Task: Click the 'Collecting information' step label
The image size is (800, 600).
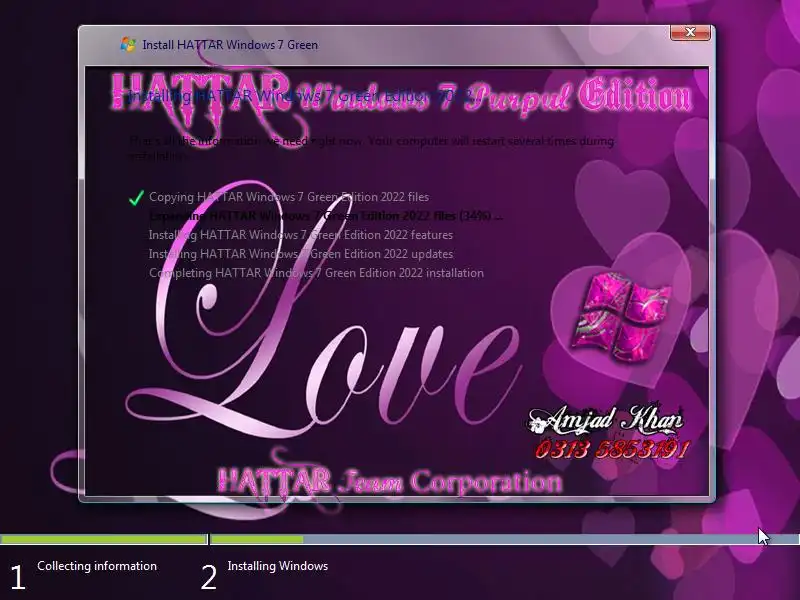Action: pos(97,566)
